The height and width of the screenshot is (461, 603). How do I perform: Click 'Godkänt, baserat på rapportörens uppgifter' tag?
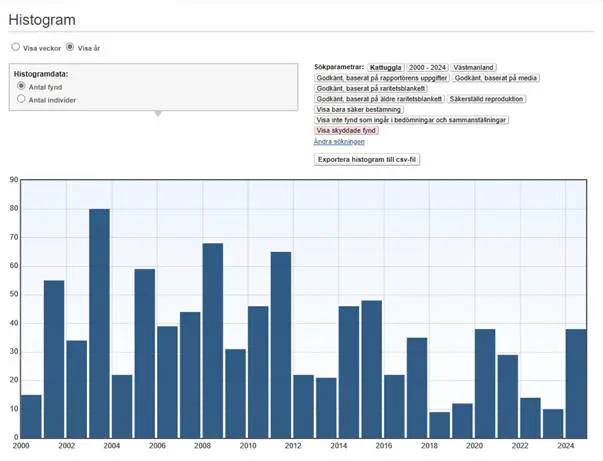coord(381,77)
